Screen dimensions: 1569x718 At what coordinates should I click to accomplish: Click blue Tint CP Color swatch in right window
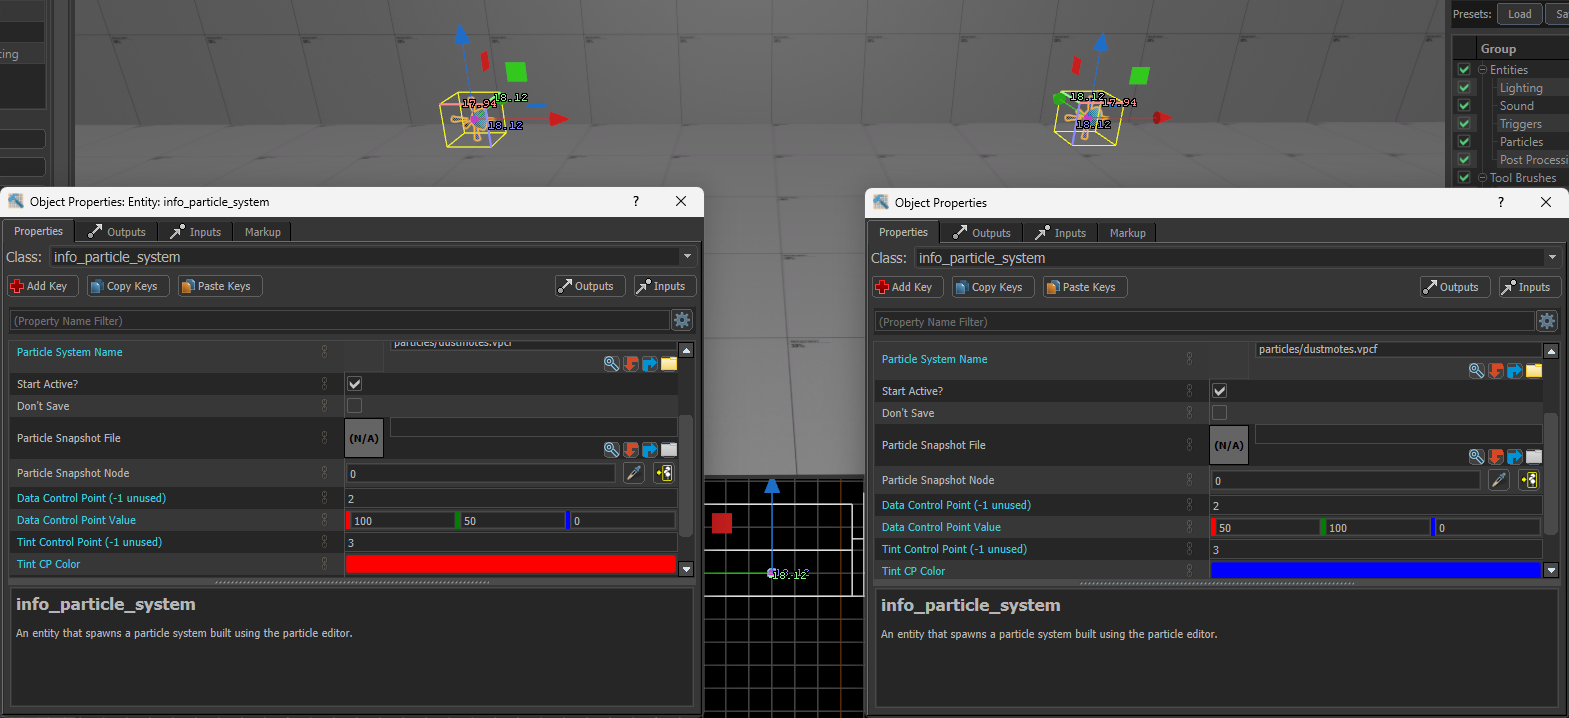1376,571
